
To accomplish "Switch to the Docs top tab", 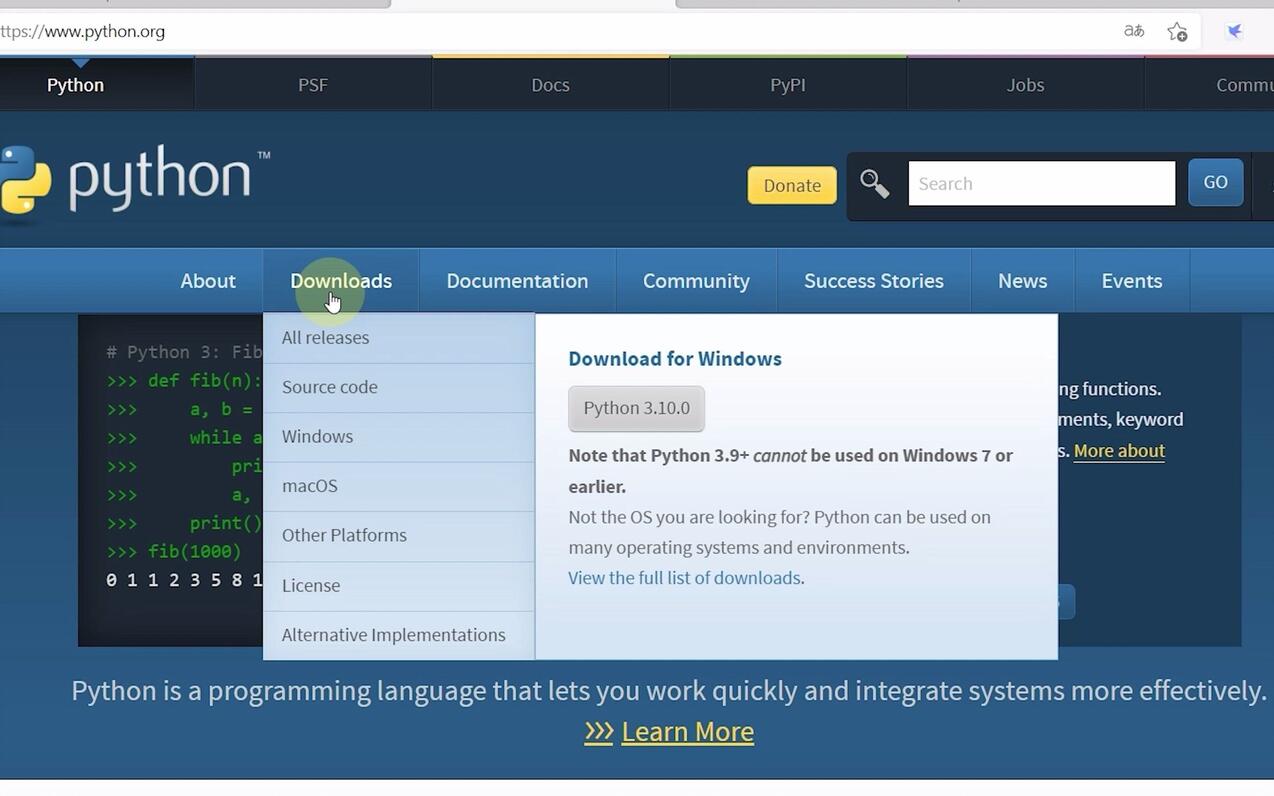I will click(550, 85).
